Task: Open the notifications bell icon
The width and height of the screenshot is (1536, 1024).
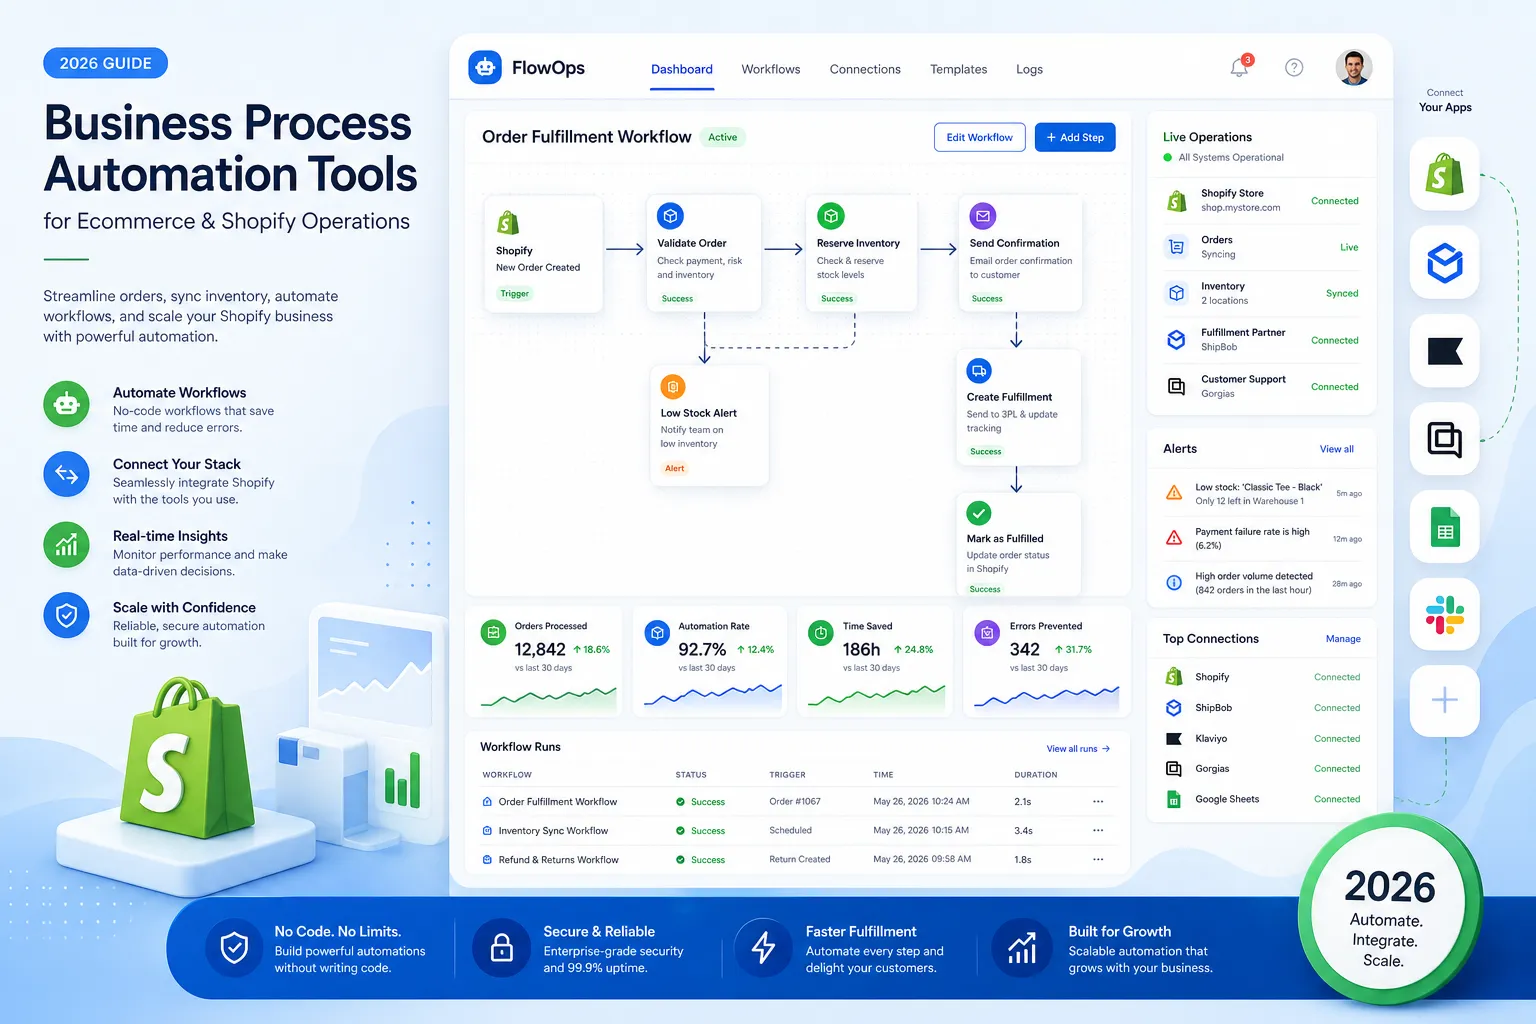Action: click(x=1240, y=67)
